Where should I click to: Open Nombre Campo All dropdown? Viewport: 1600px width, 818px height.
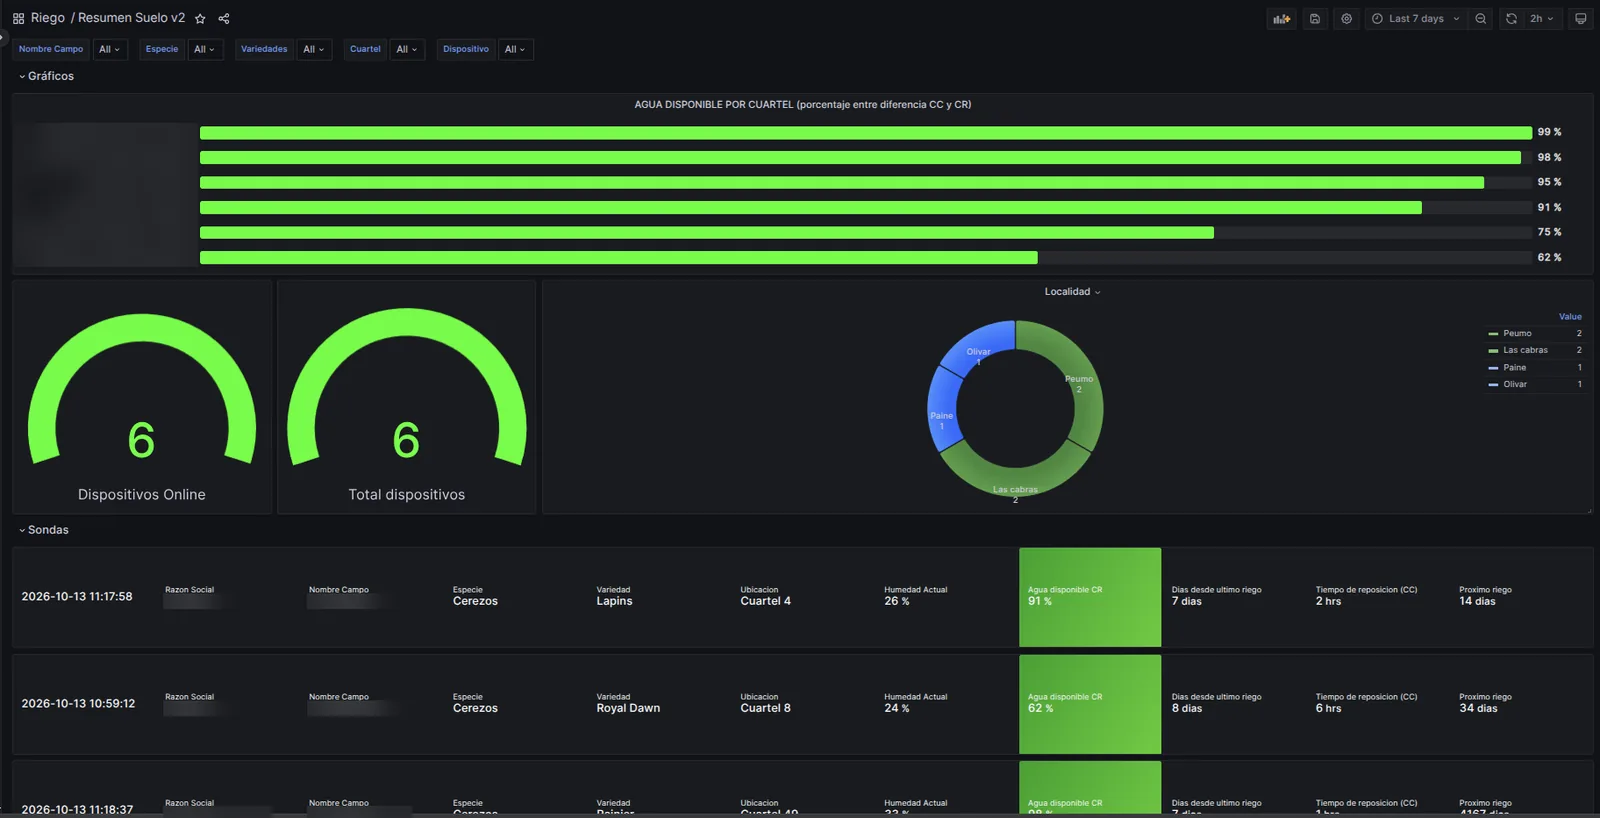click(109, 49)
